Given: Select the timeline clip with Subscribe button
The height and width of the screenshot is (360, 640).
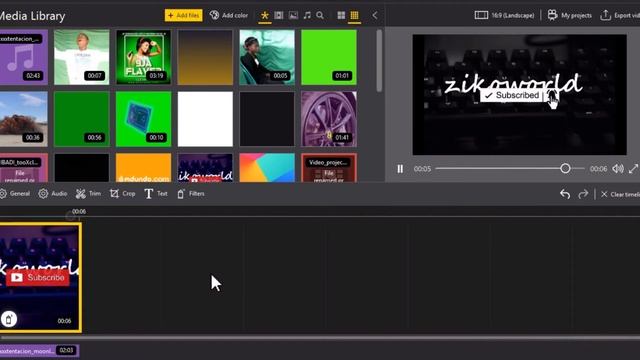Looking at the screenshot, I should 40,277.
